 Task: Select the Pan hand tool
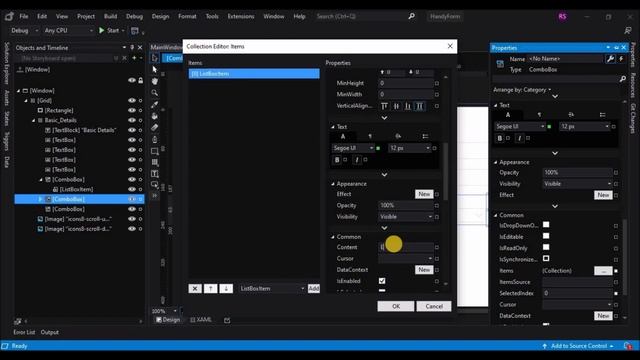(155, 81)
